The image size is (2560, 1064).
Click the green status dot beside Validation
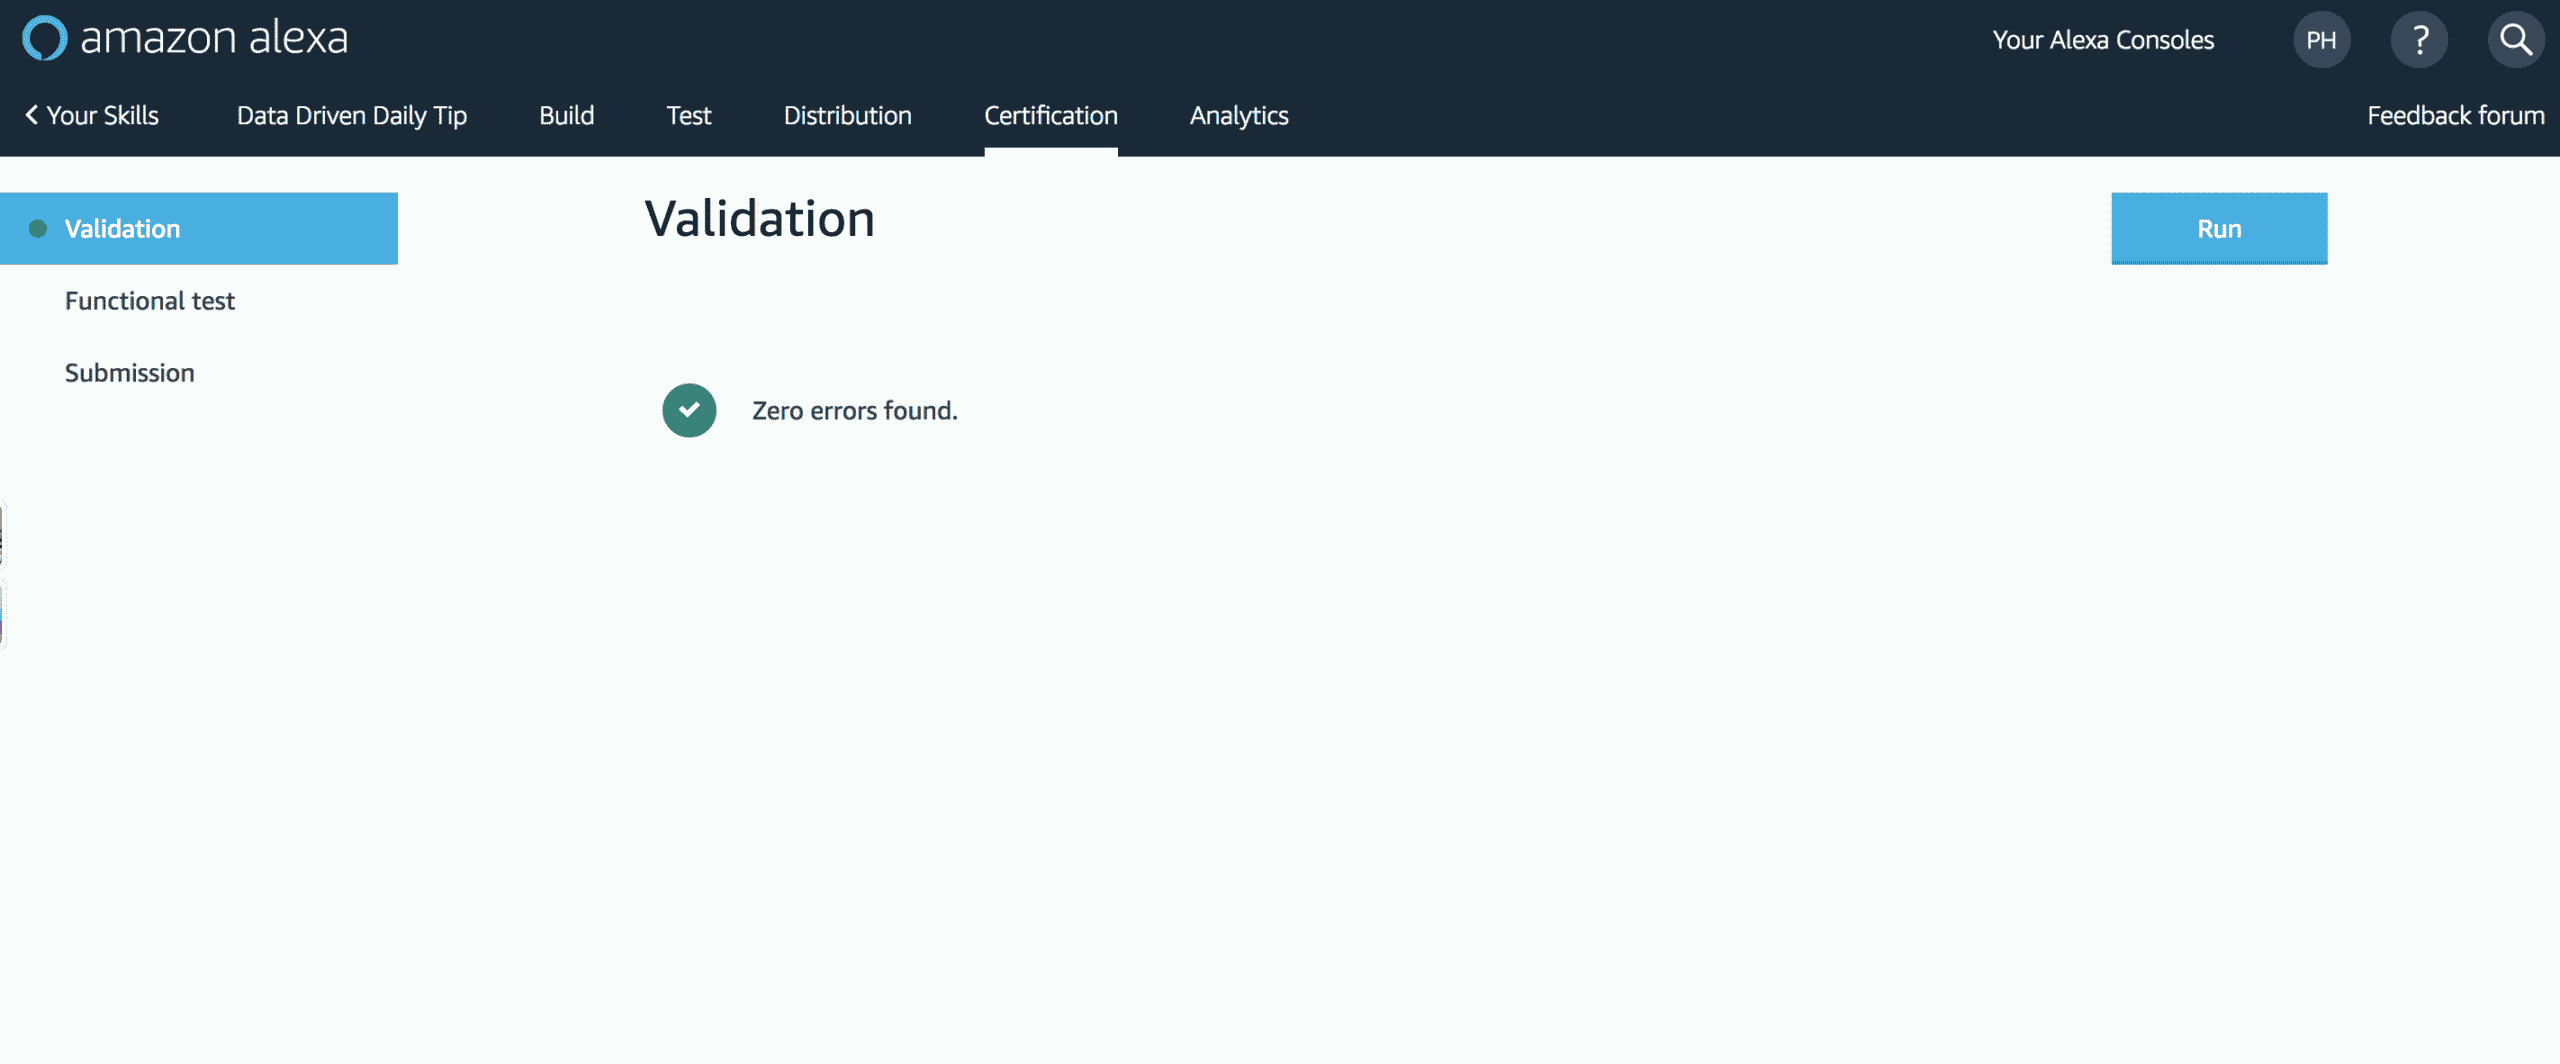[x=38, y=229]
